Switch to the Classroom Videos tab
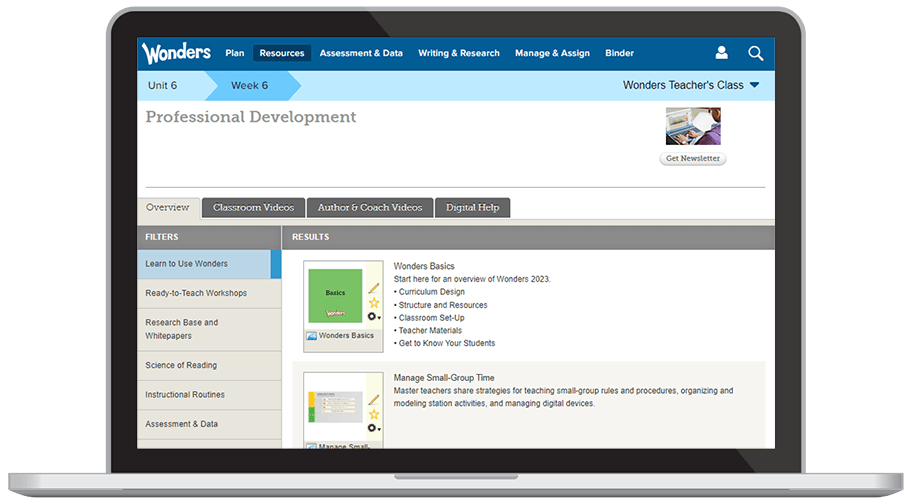 tap(253, 207)
